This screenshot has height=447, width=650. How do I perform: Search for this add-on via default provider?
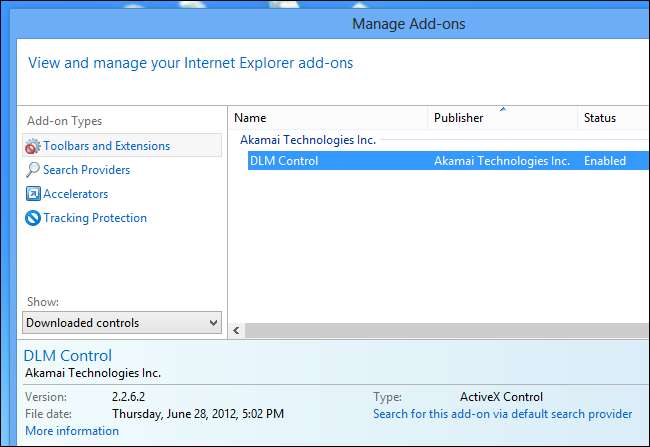(x=502, y=414)
